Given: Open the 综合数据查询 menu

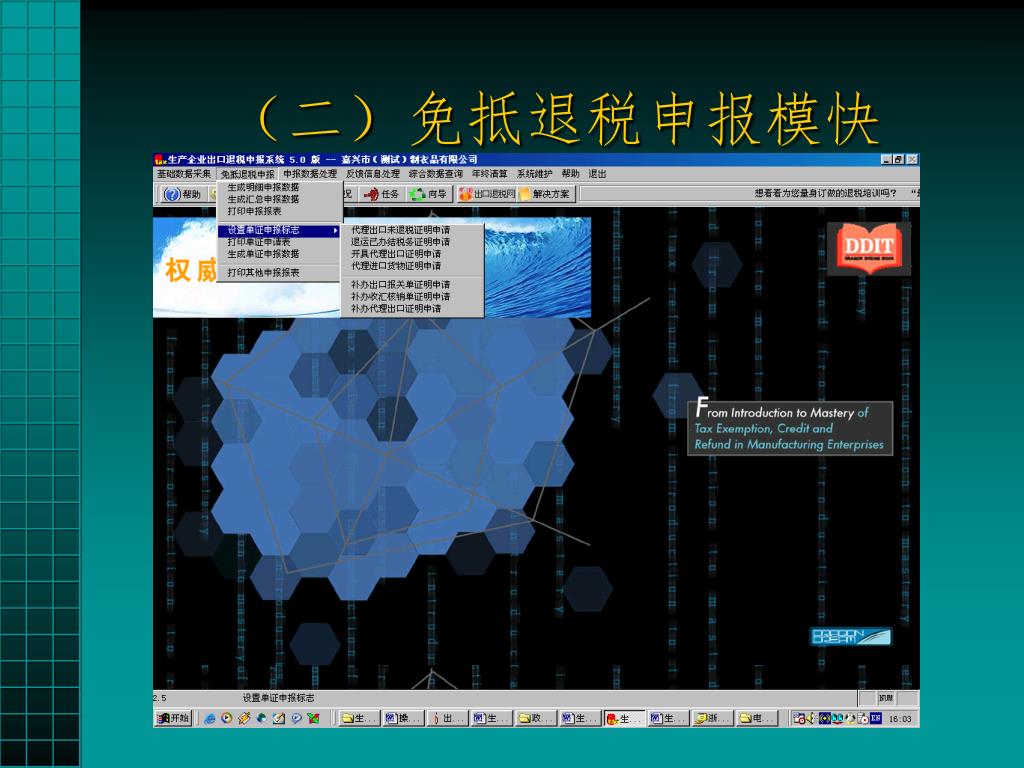Looking at the screenshot, I should click(435, 174).
